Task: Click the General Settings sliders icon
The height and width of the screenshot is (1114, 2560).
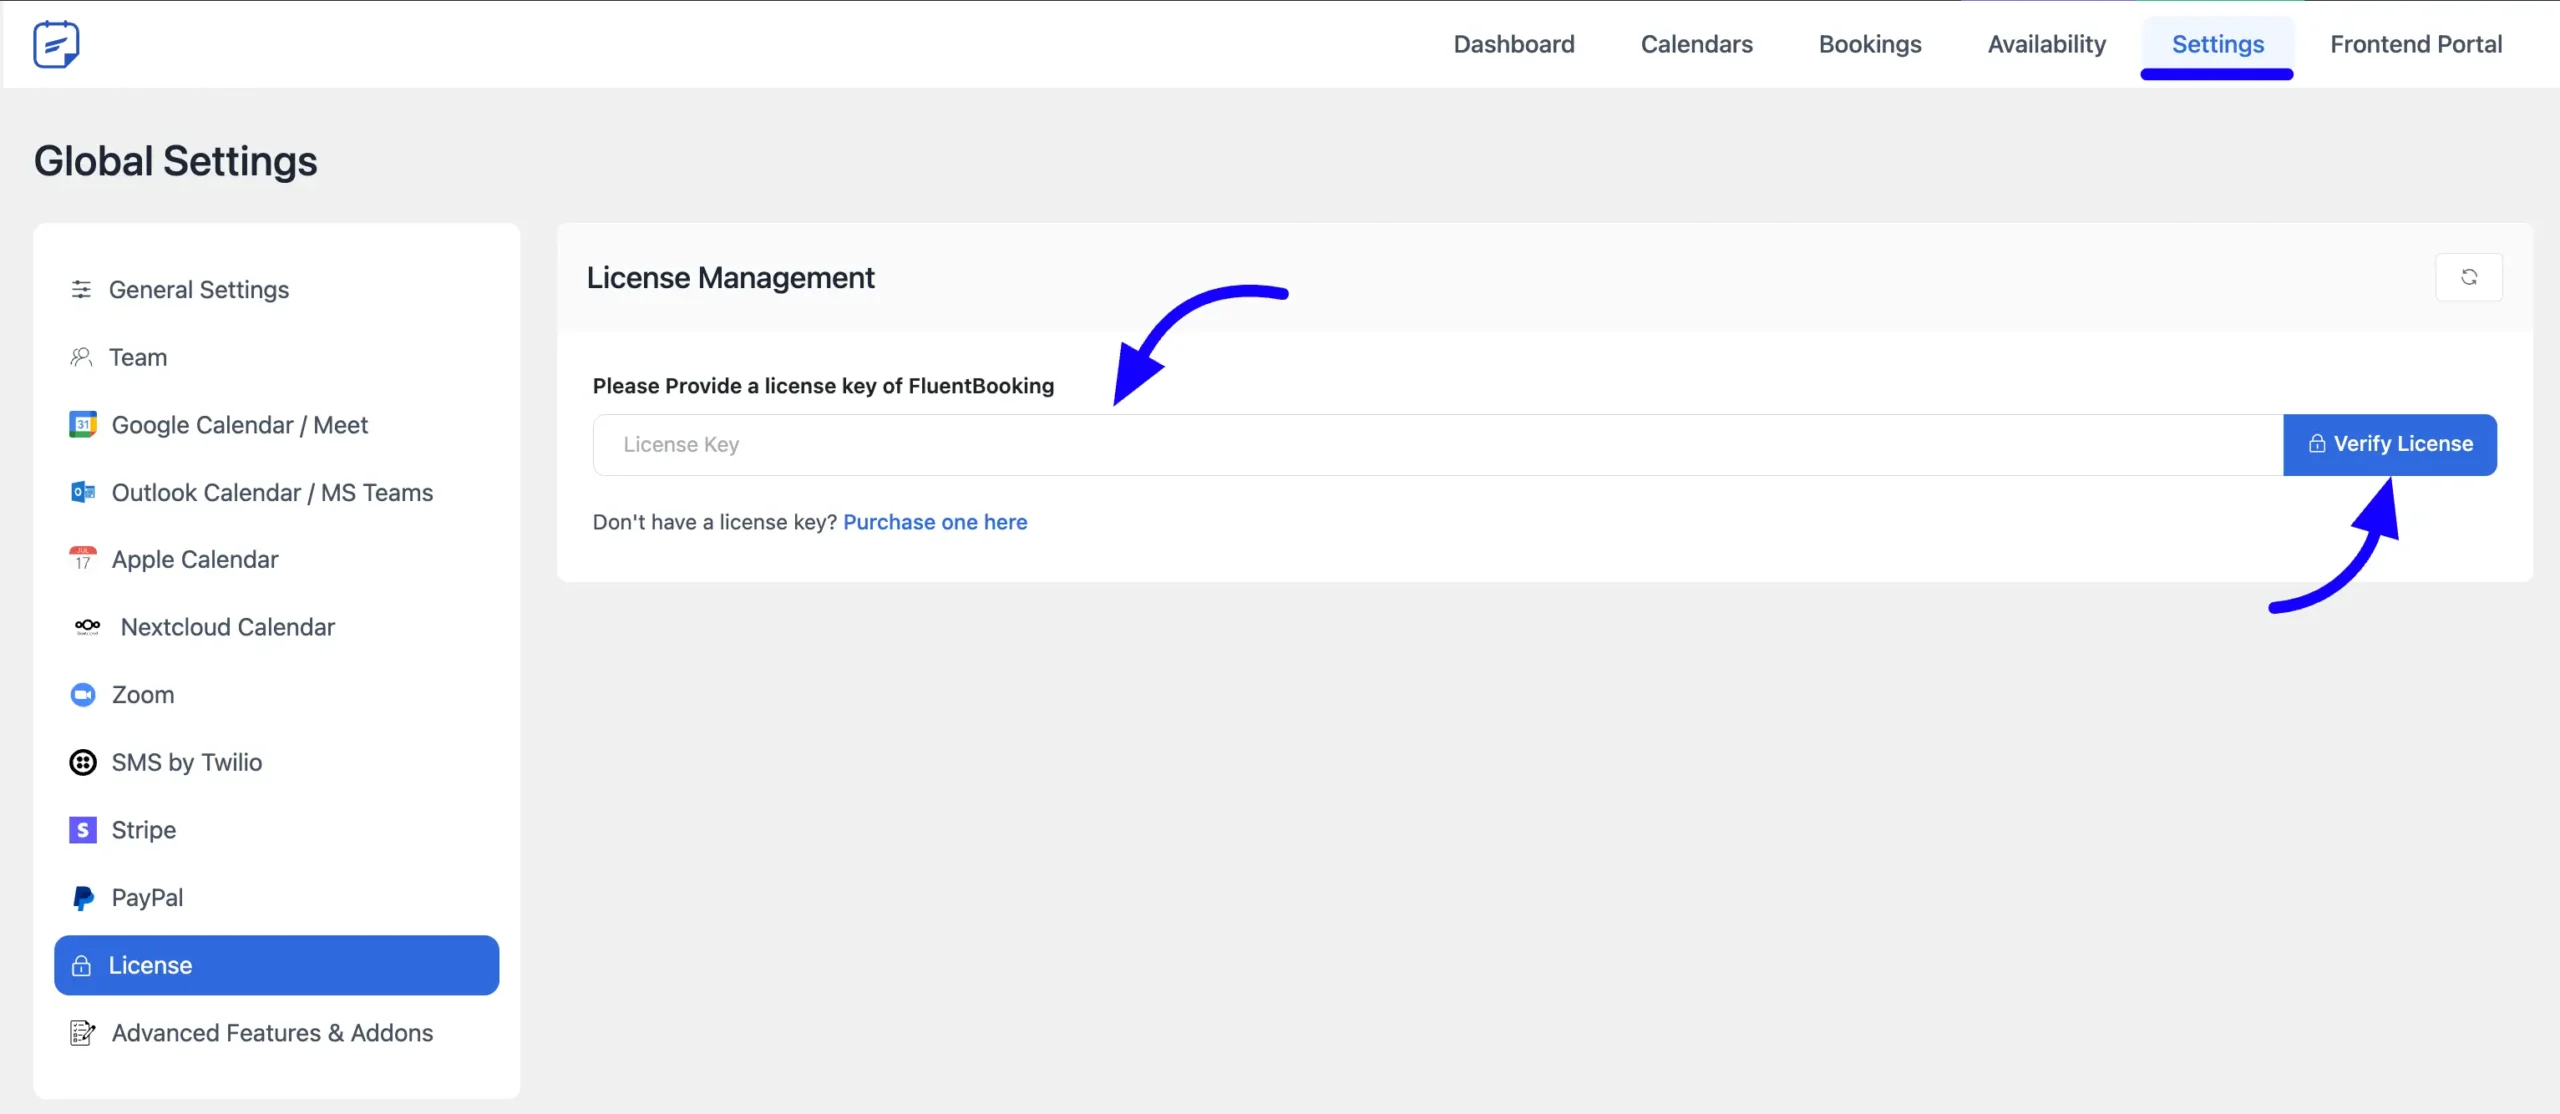Action: coord(81,290)
